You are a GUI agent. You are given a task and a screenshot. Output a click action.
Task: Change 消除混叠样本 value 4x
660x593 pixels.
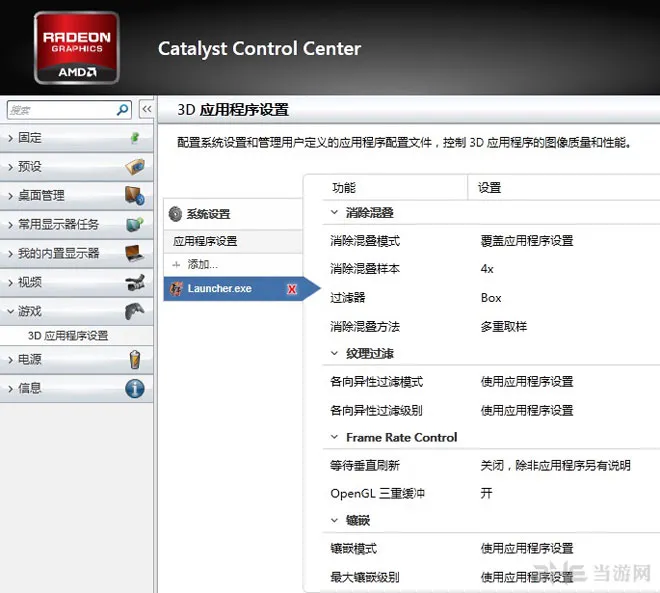pyautogui.click(x=487, y=269)
